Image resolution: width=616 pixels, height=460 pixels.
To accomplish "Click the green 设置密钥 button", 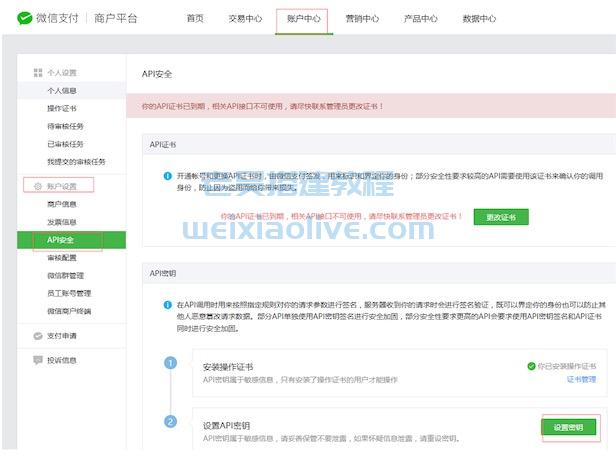I will click(568, 427).
